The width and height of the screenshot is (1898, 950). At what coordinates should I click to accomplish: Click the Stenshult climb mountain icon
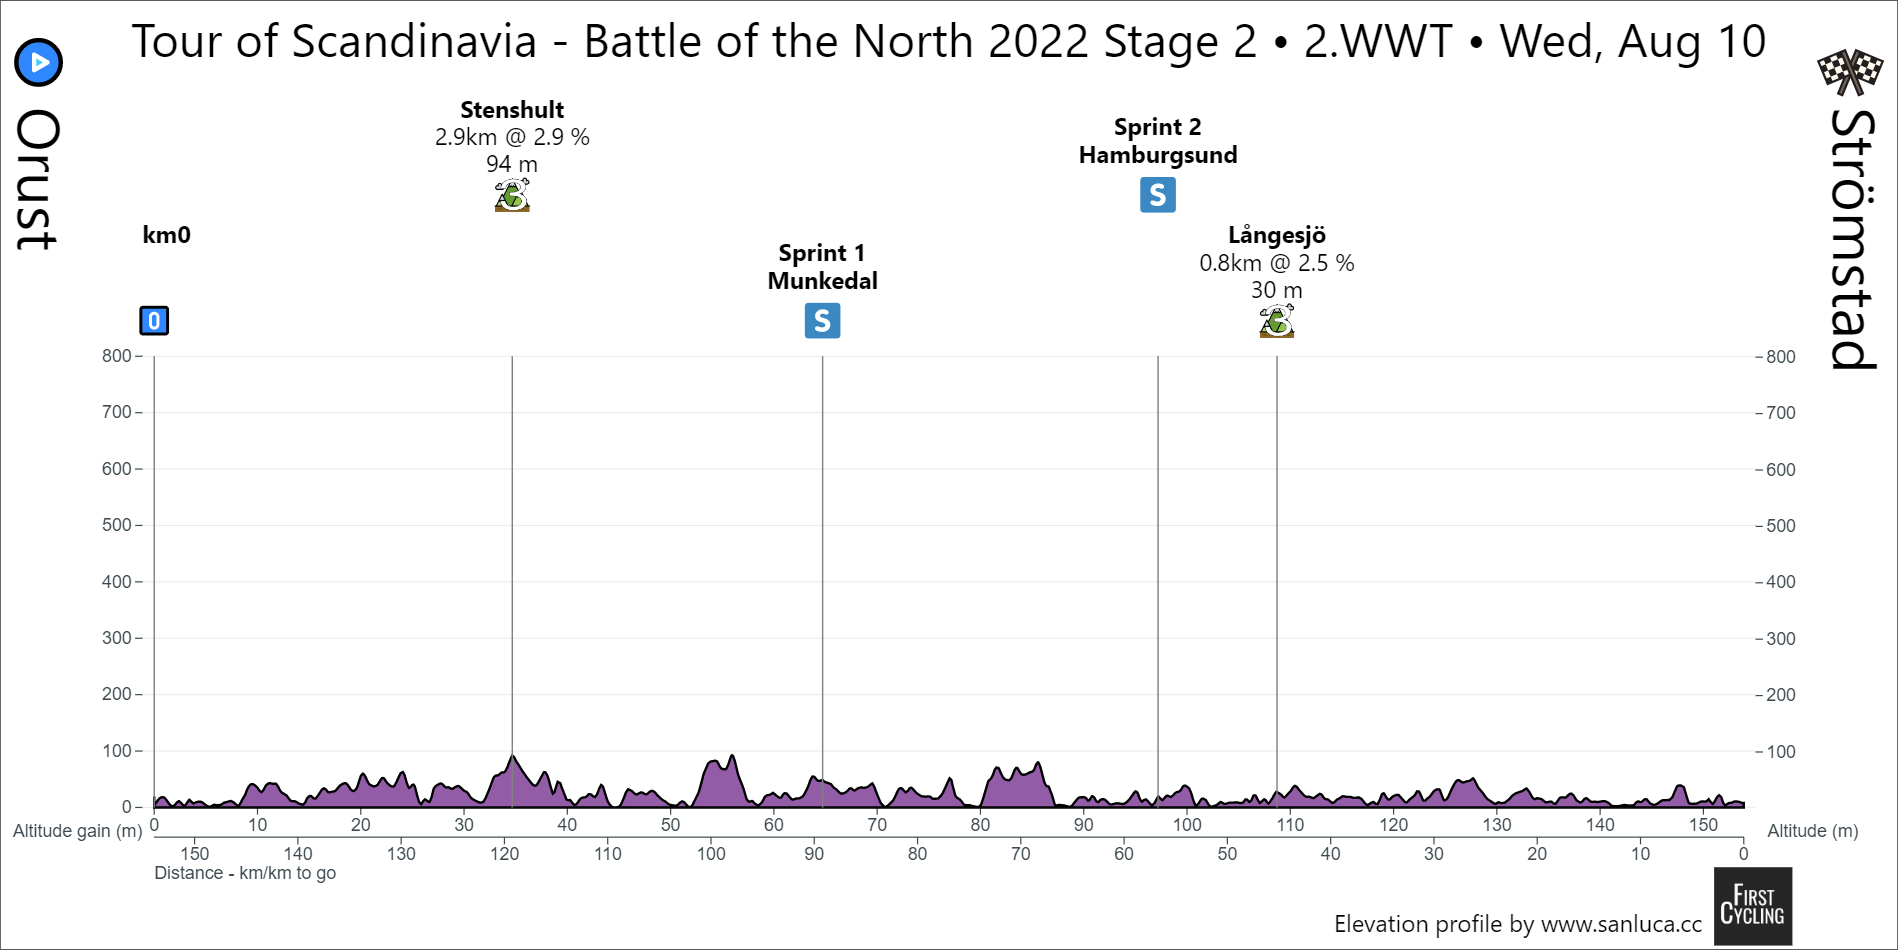[512, 195]
